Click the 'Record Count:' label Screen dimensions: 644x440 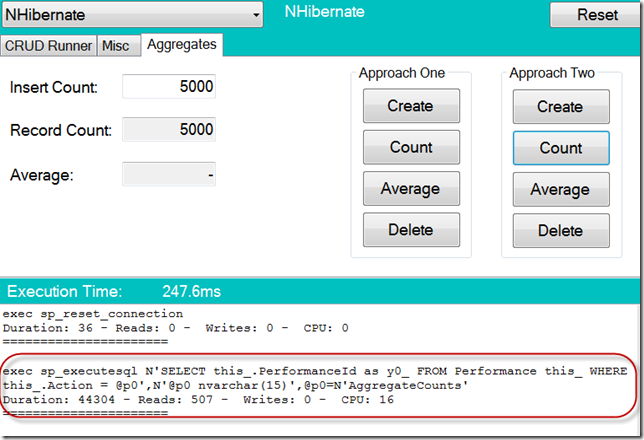(x=61, y=130)
